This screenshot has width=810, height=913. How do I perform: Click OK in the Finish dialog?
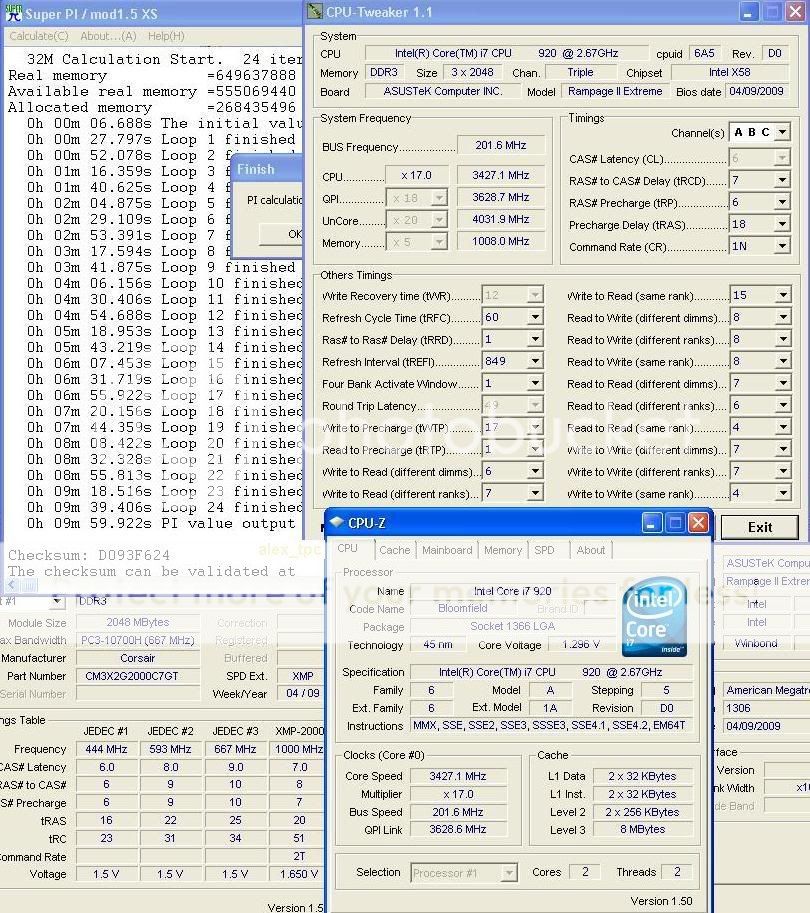coord(281,234)
